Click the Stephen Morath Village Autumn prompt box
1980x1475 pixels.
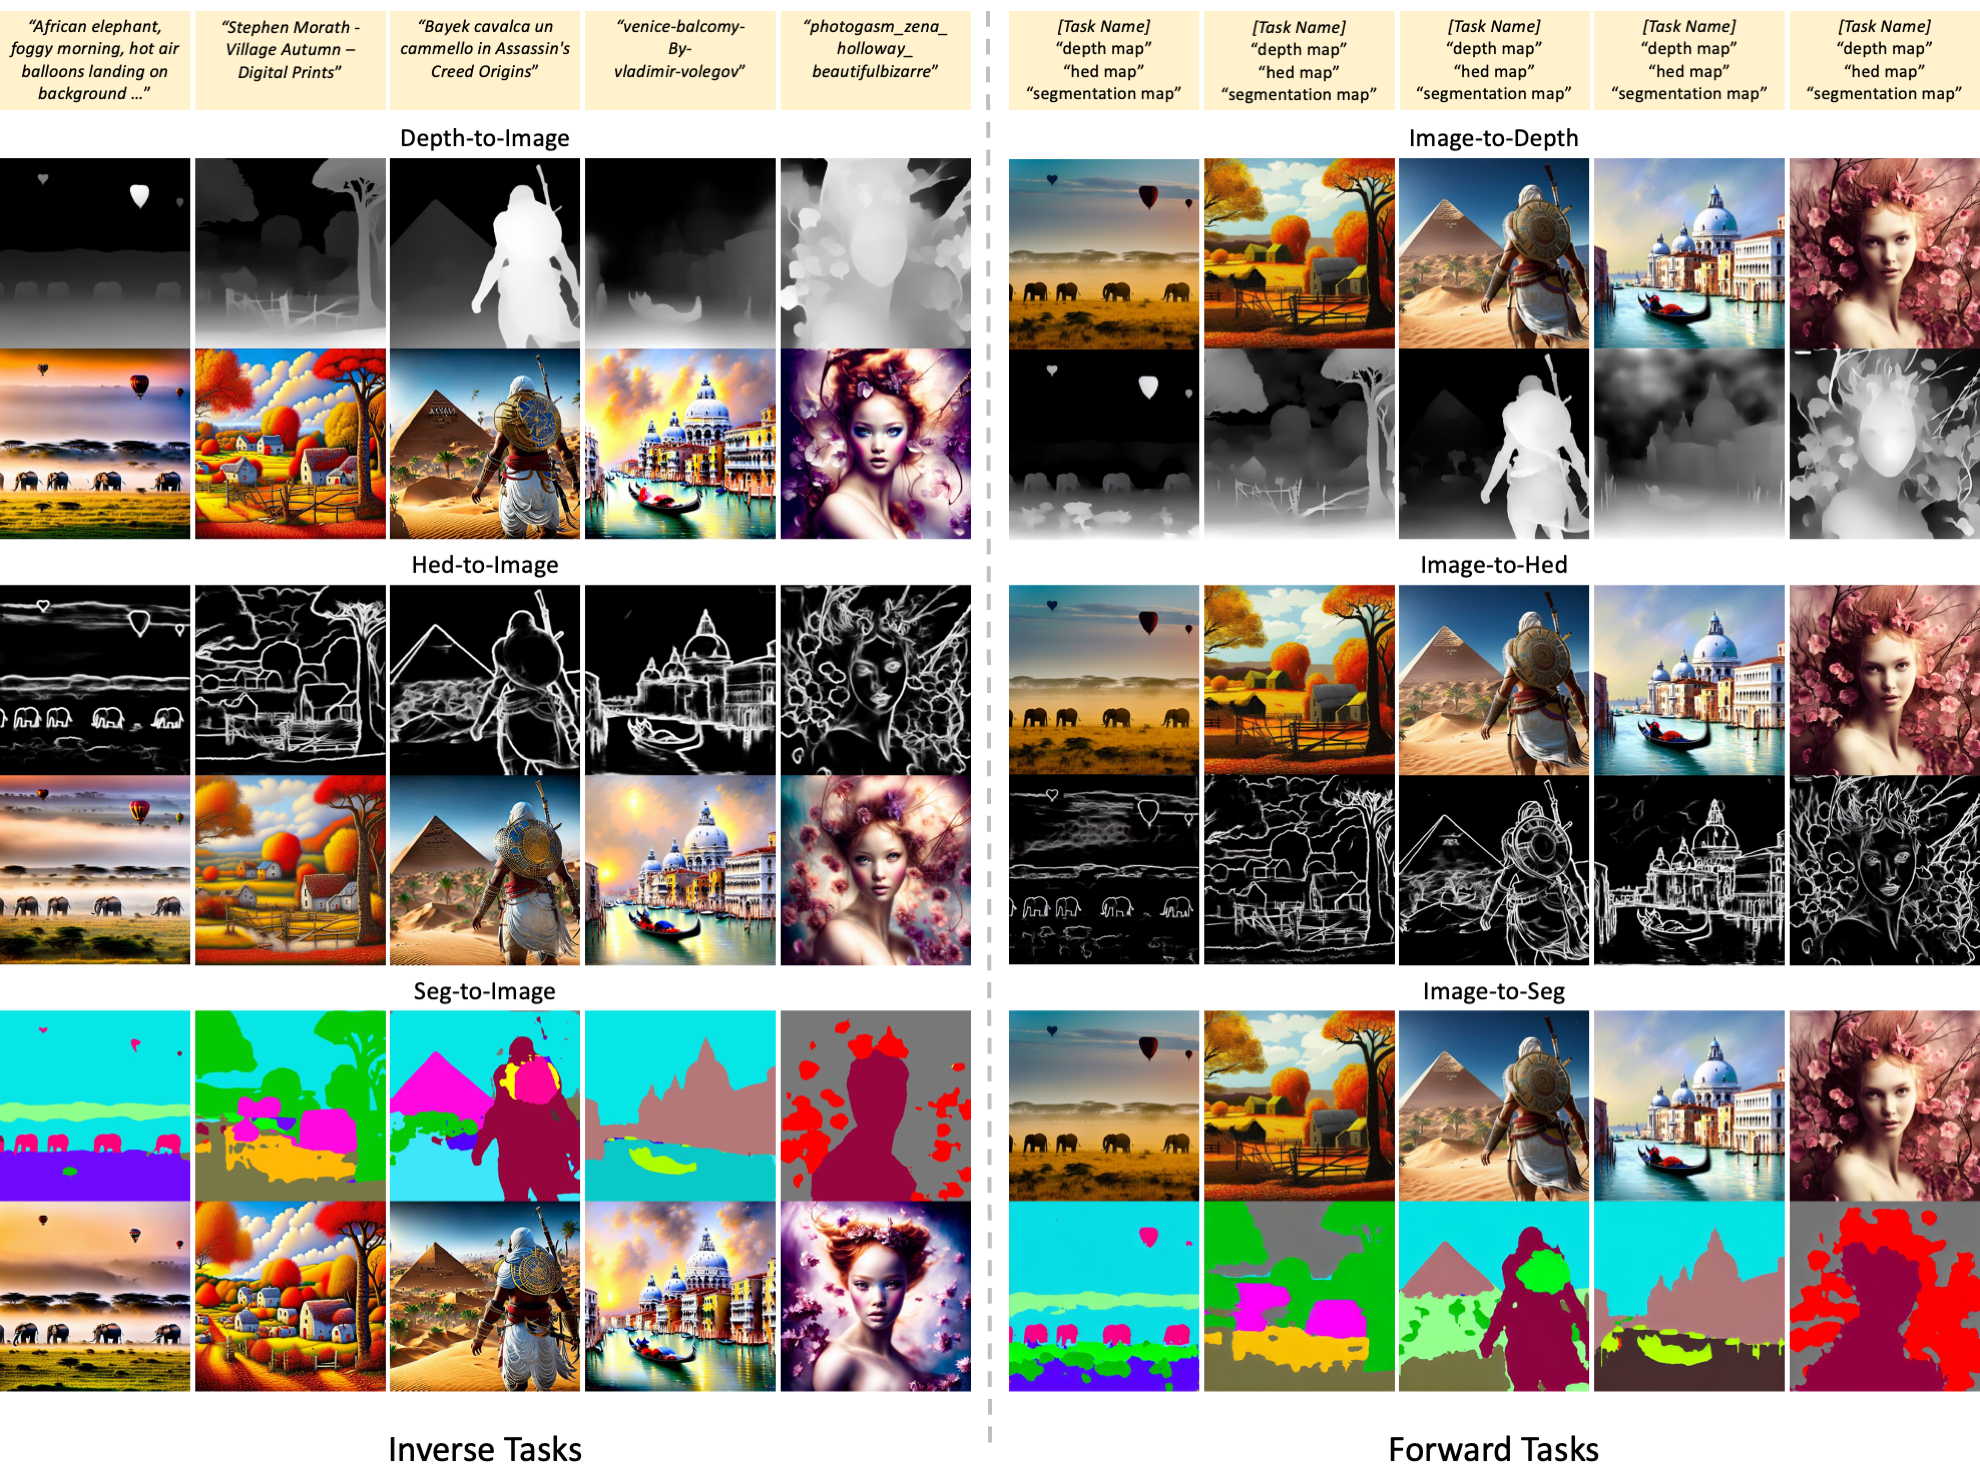[x=289, y=60]
